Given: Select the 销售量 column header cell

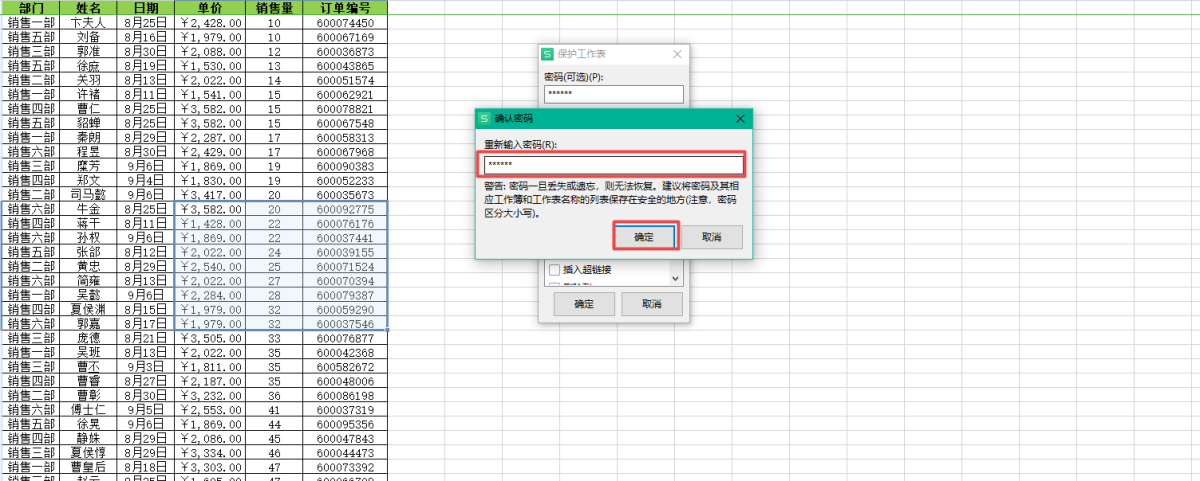Looking at the screenshot, I should click(x=274, y=7).
